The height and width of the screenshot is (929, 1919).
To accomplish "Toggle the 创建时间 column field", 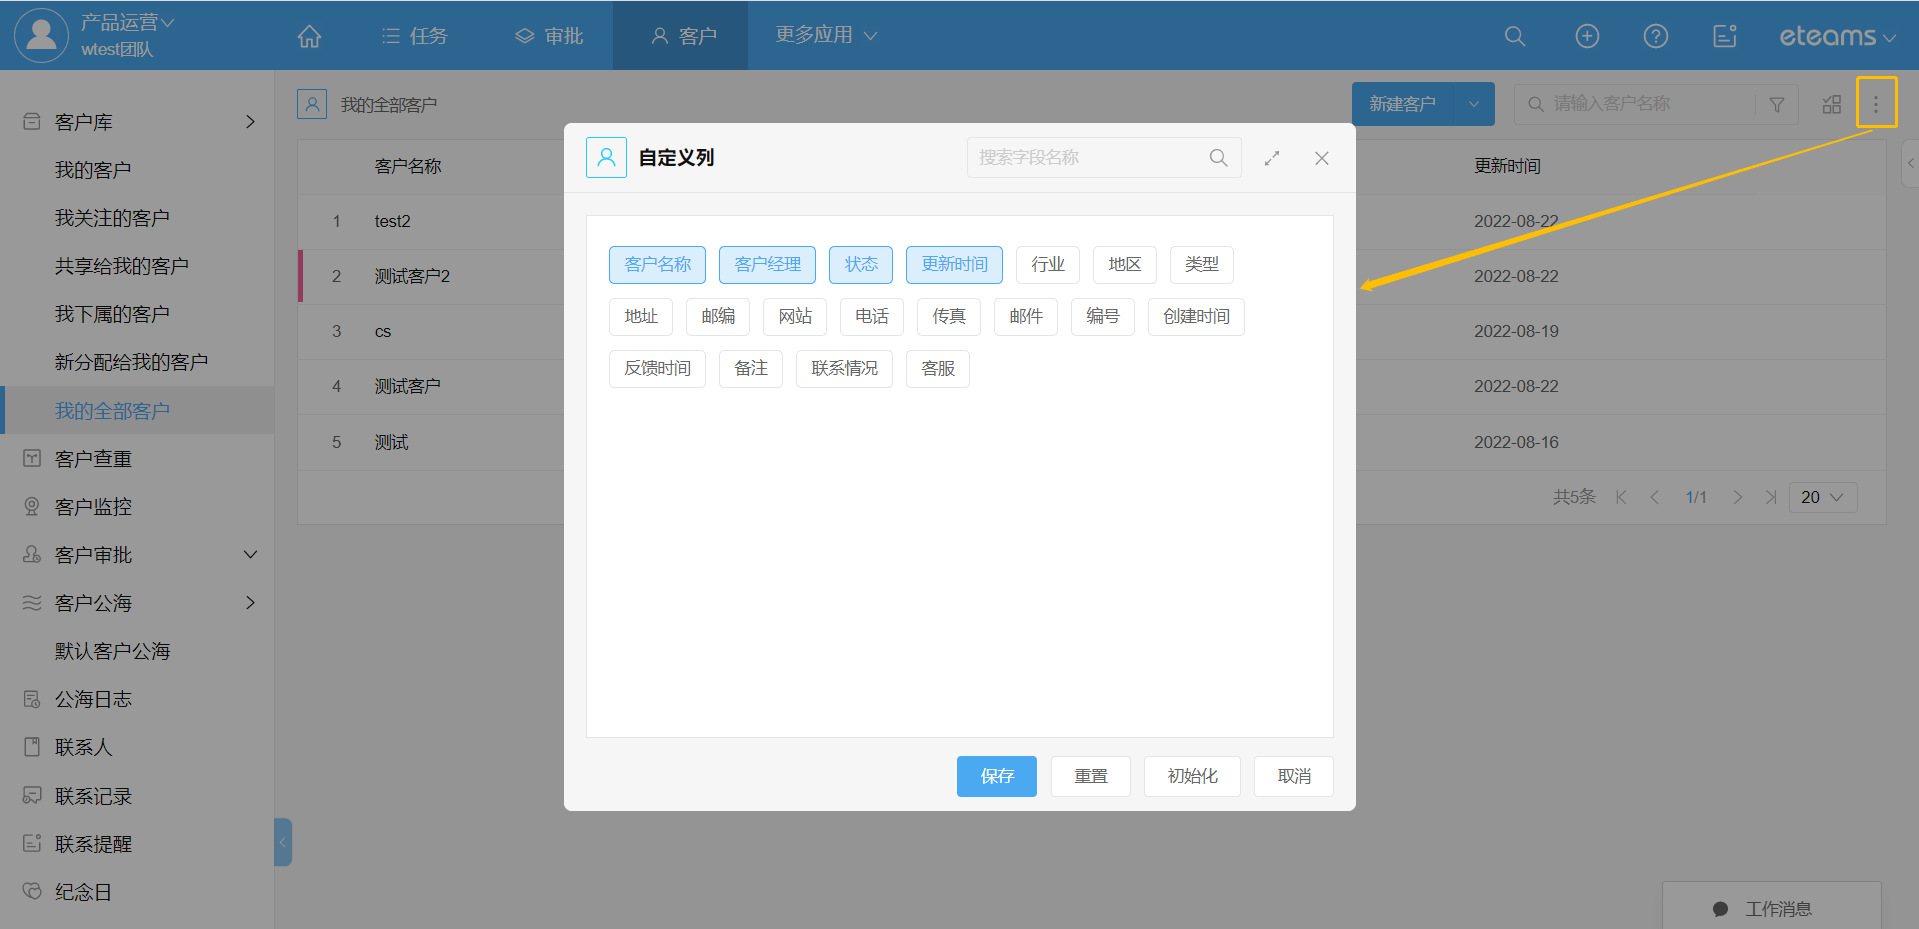I will [1195, 316].
